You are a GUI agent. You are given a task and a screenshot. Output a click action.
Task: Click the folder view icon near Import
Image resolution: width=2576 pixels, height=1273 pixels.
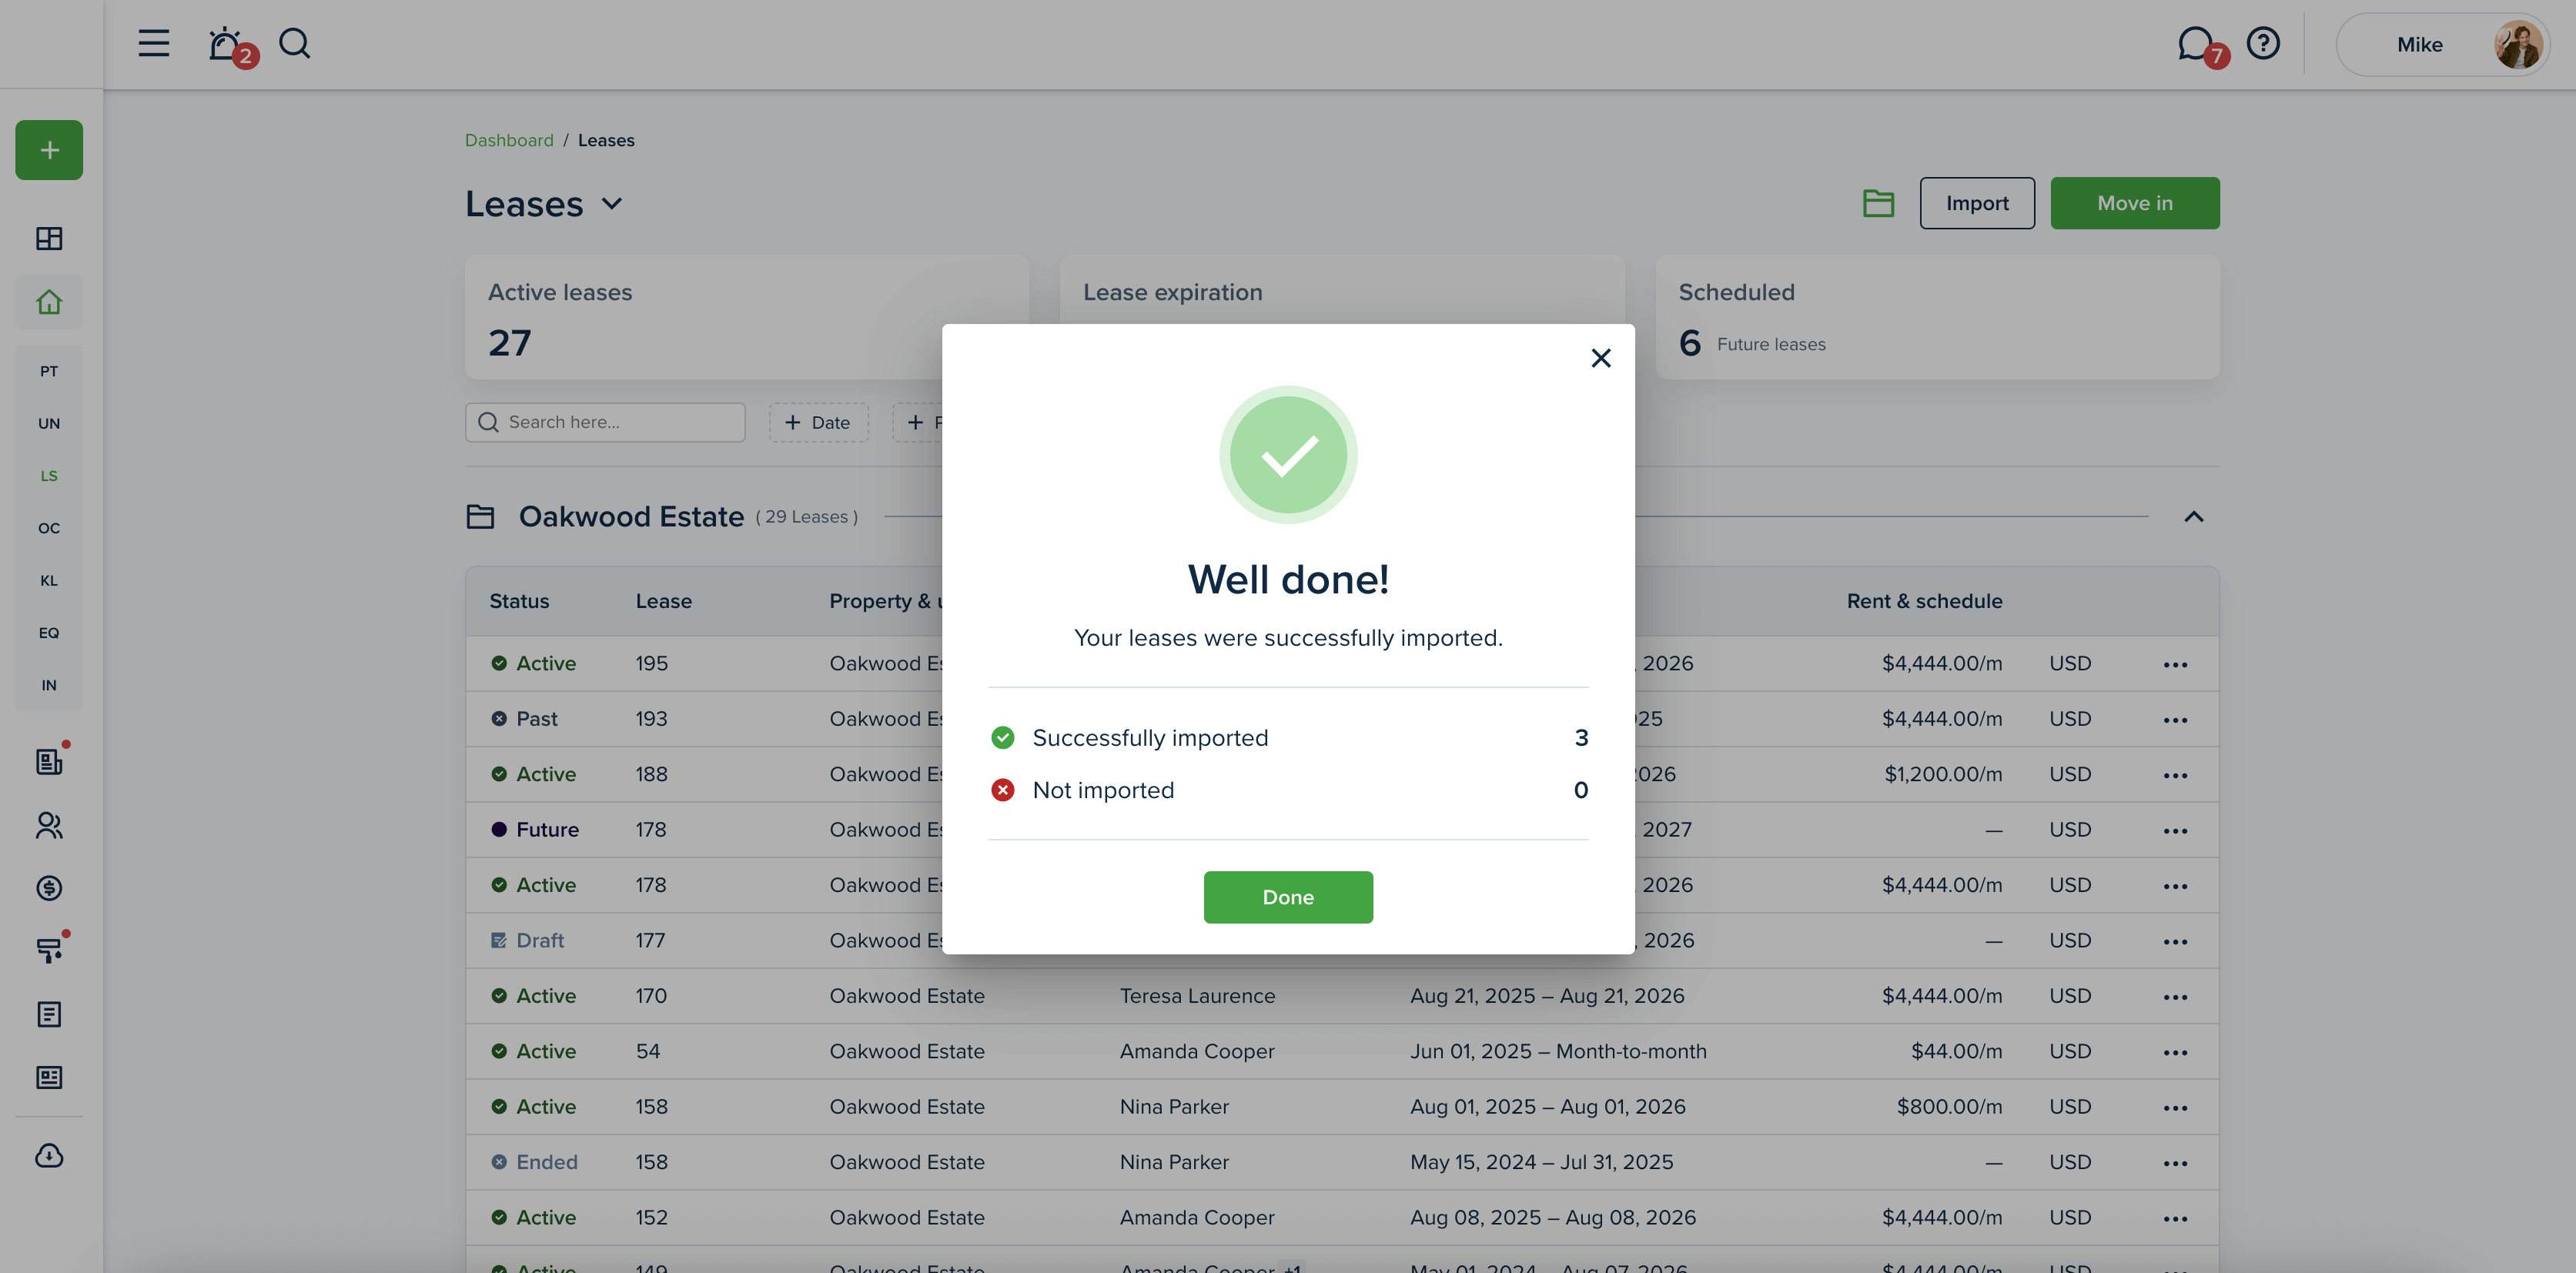pyautogui.click(x=1878, y=203)
